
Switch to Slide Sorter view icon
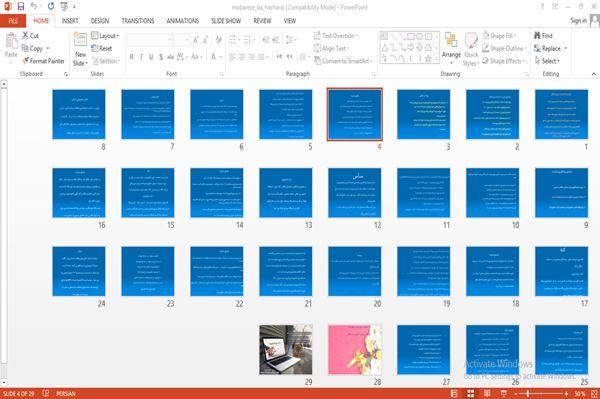(x=471, y=394)
